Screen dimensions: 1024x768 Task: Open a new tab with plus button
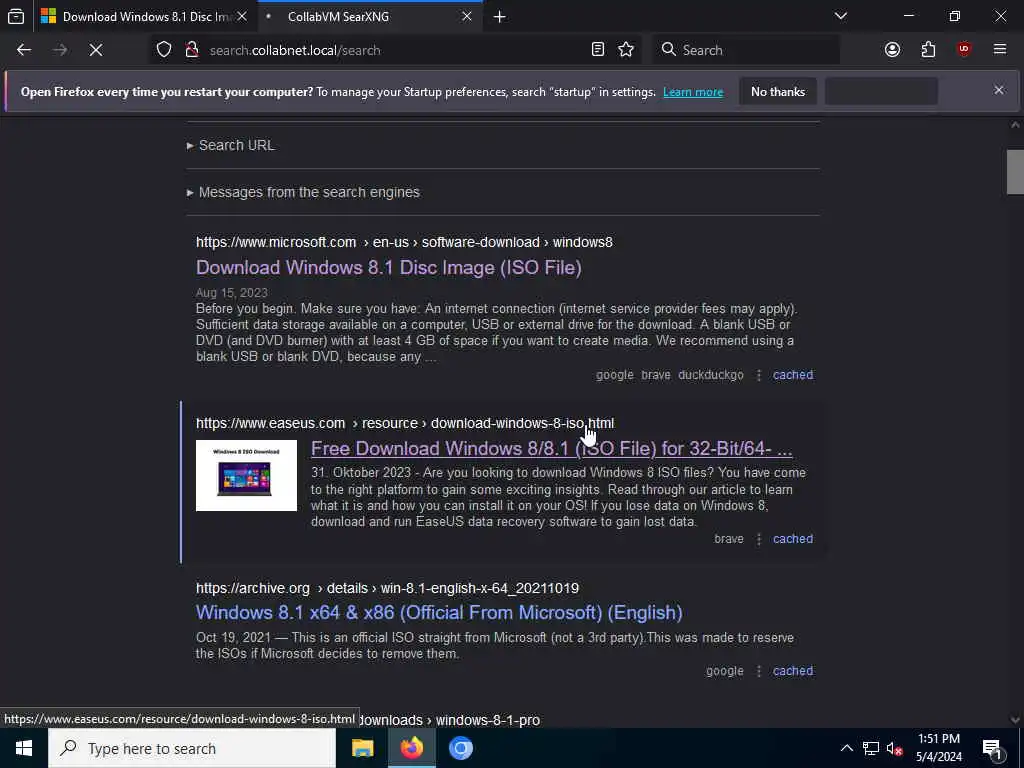[500, 17]
